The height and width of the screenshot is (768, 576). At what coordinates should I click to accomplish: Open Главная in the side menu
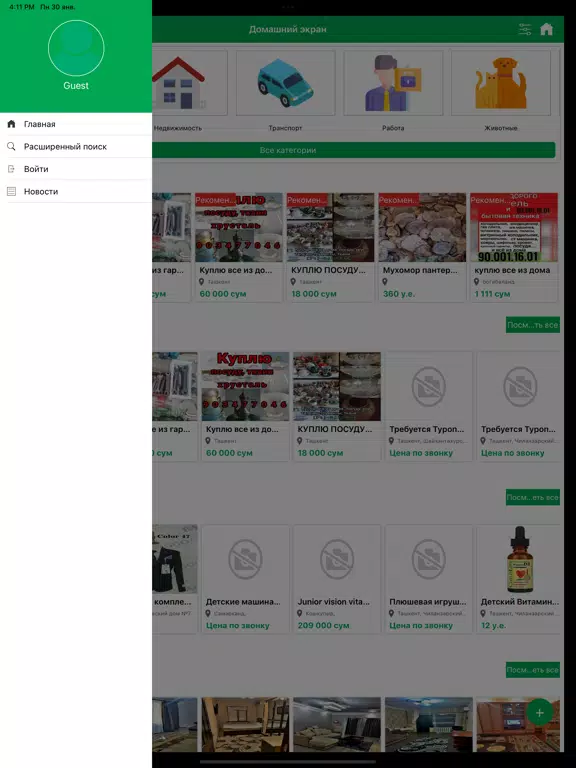click(x=76, y=124)
